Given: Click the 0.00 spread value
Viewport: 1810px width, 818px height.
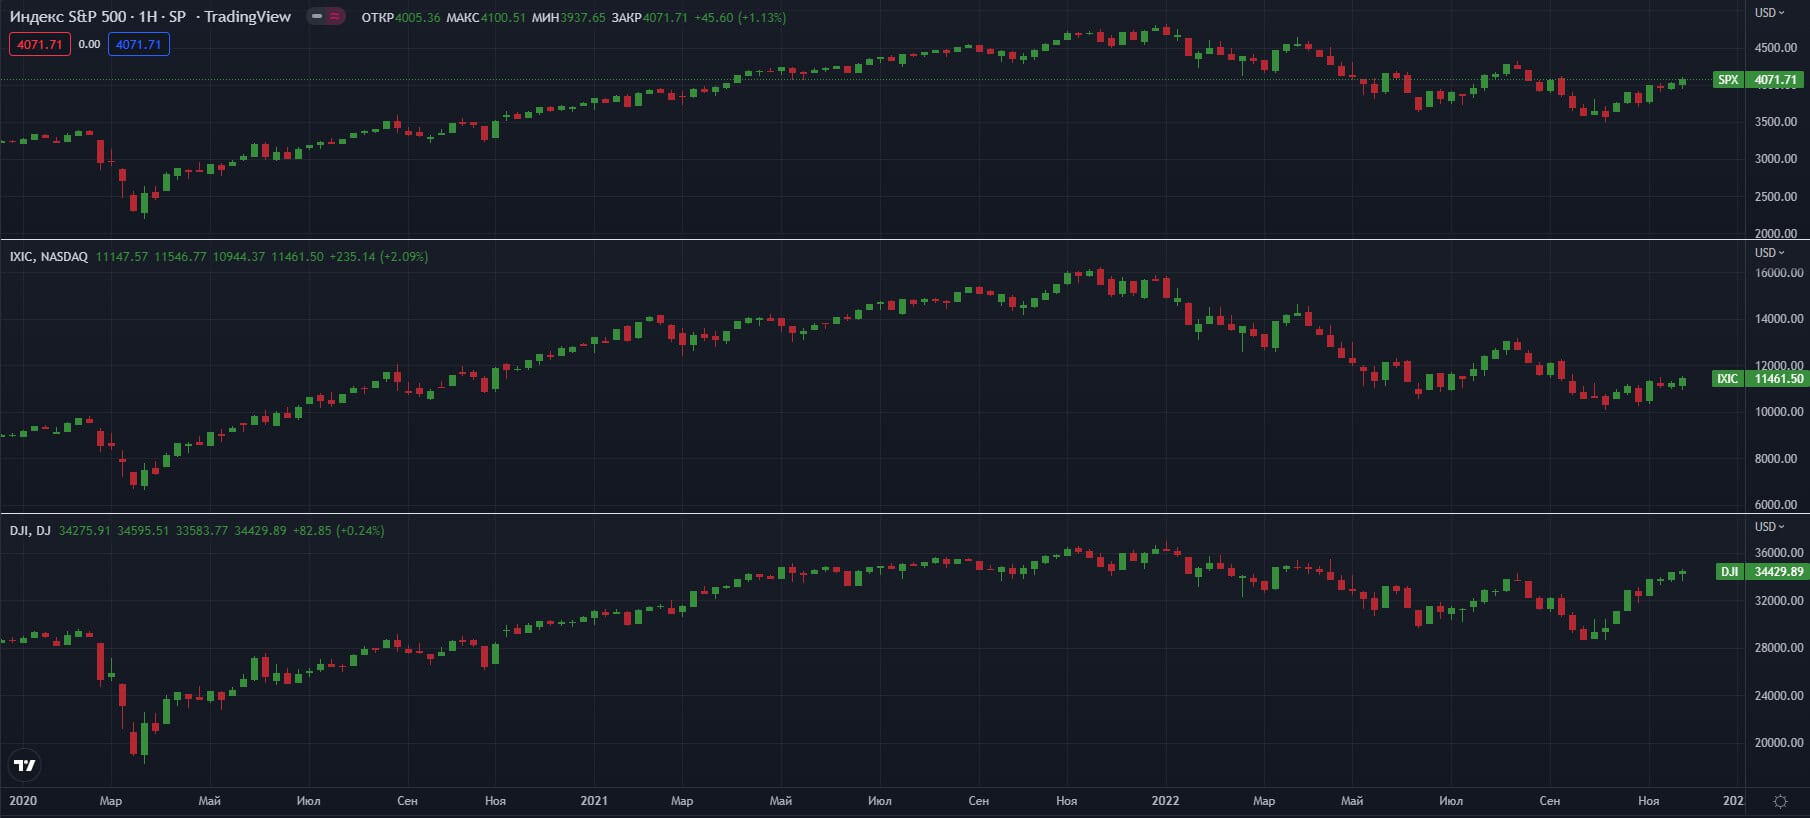Looking at the screenshot, I should click(89, 44).
